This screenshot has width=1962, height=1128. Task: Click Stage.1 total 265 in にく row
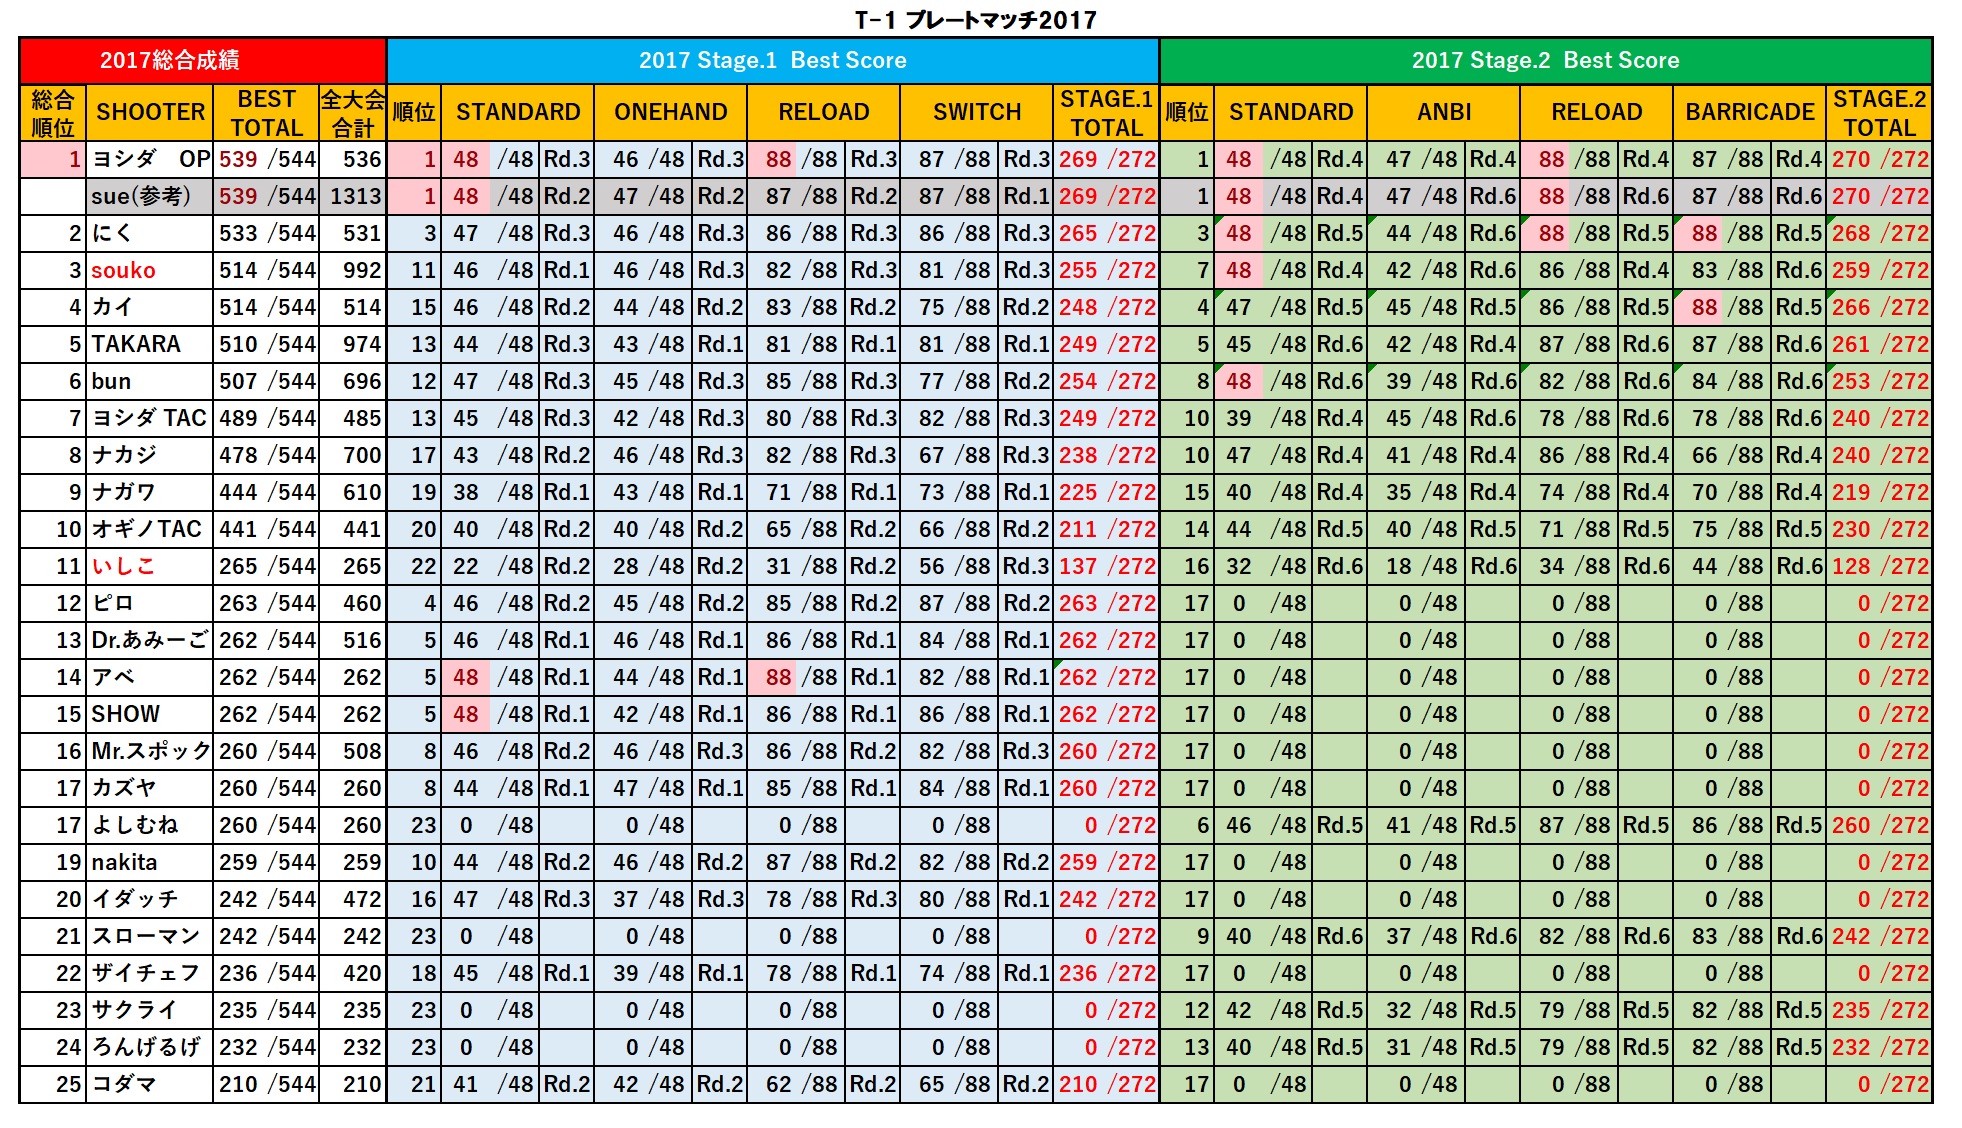[x=1078, y=233]
